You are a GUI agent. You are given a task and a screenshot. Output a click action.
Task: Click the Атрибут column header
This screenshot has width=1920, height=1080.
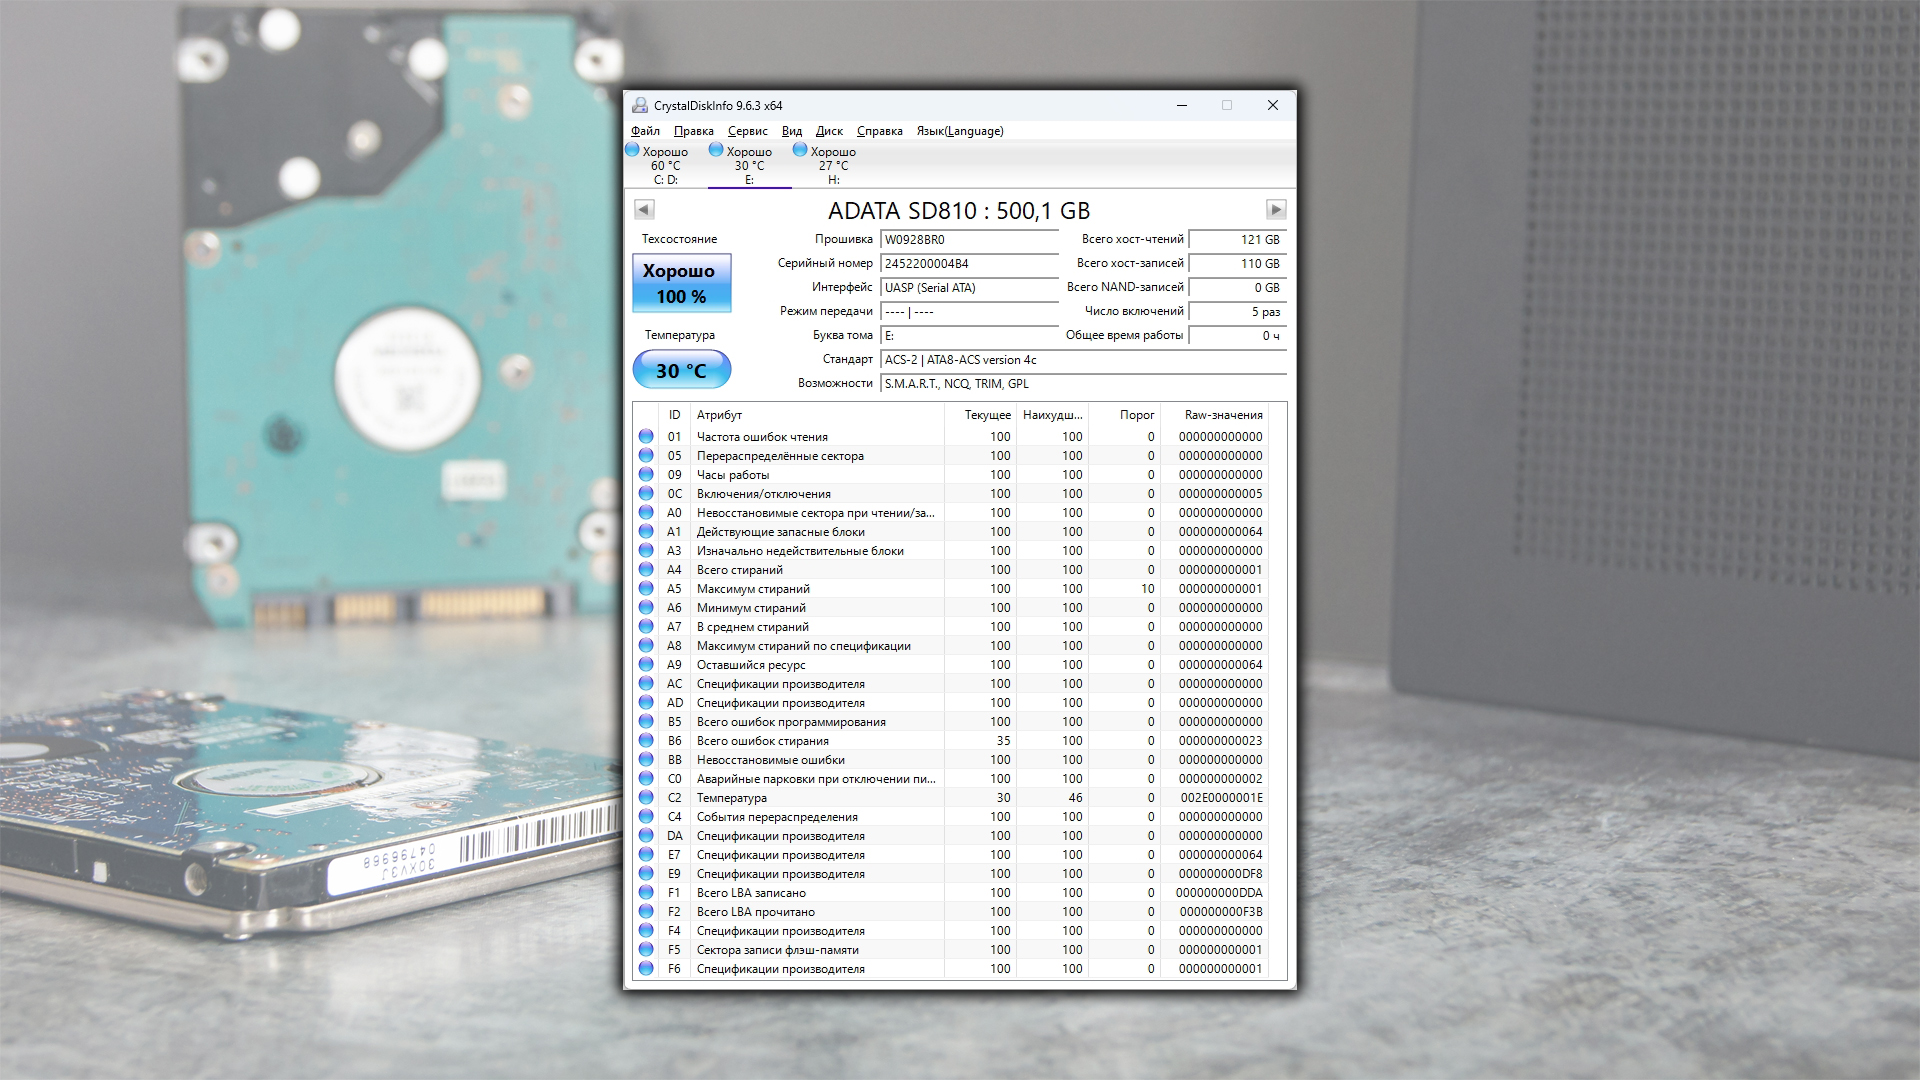[720, 415]
